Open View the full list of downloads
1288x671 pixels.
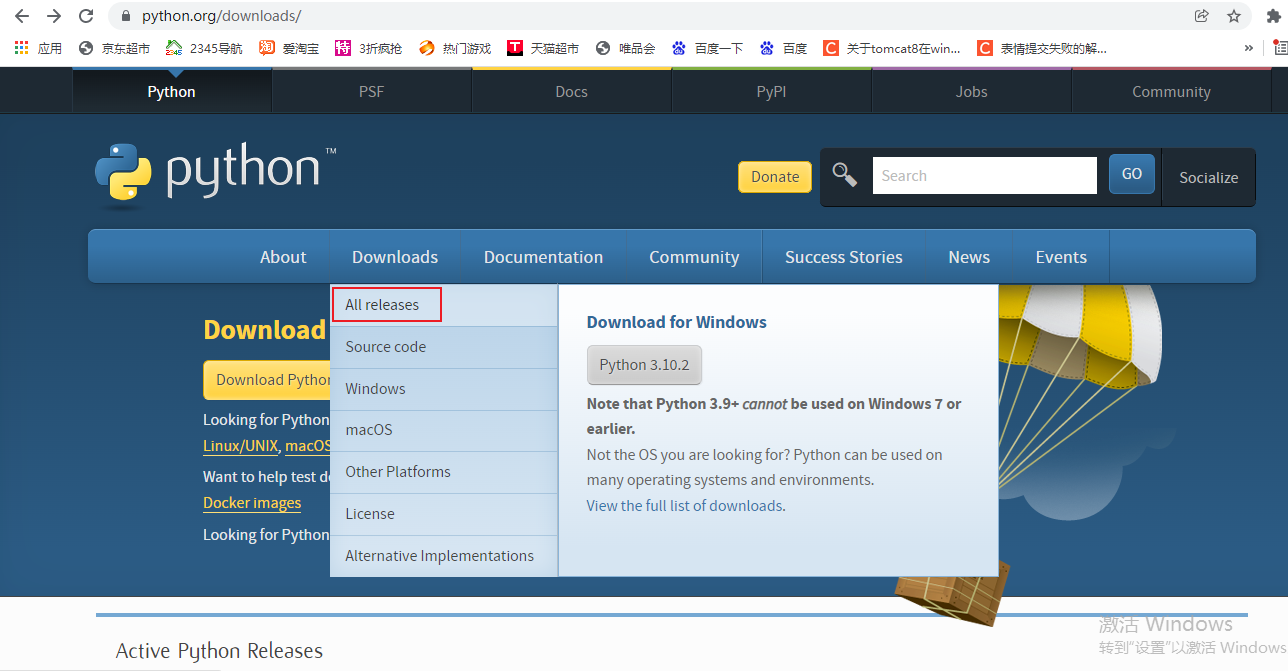[684, 506]
